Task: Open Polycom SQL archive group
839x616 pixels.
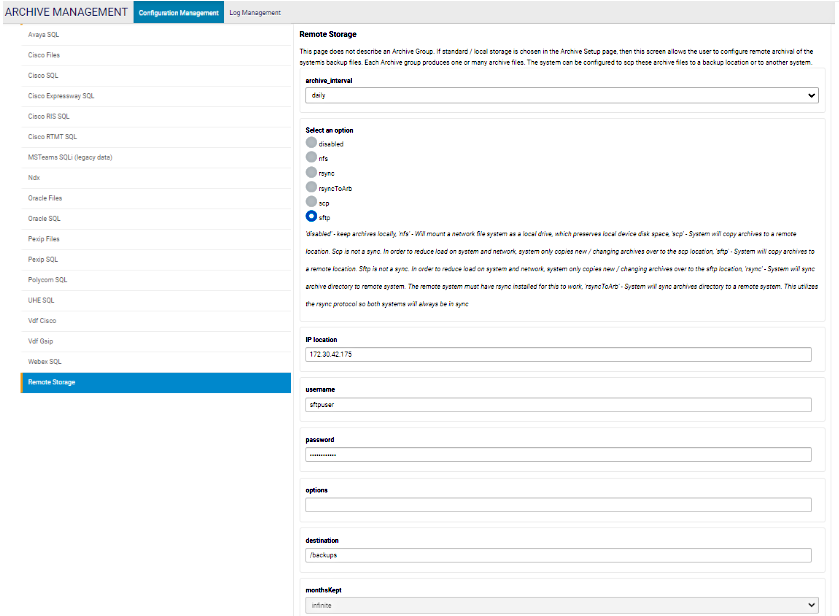Action: click(x=156, y=280)
